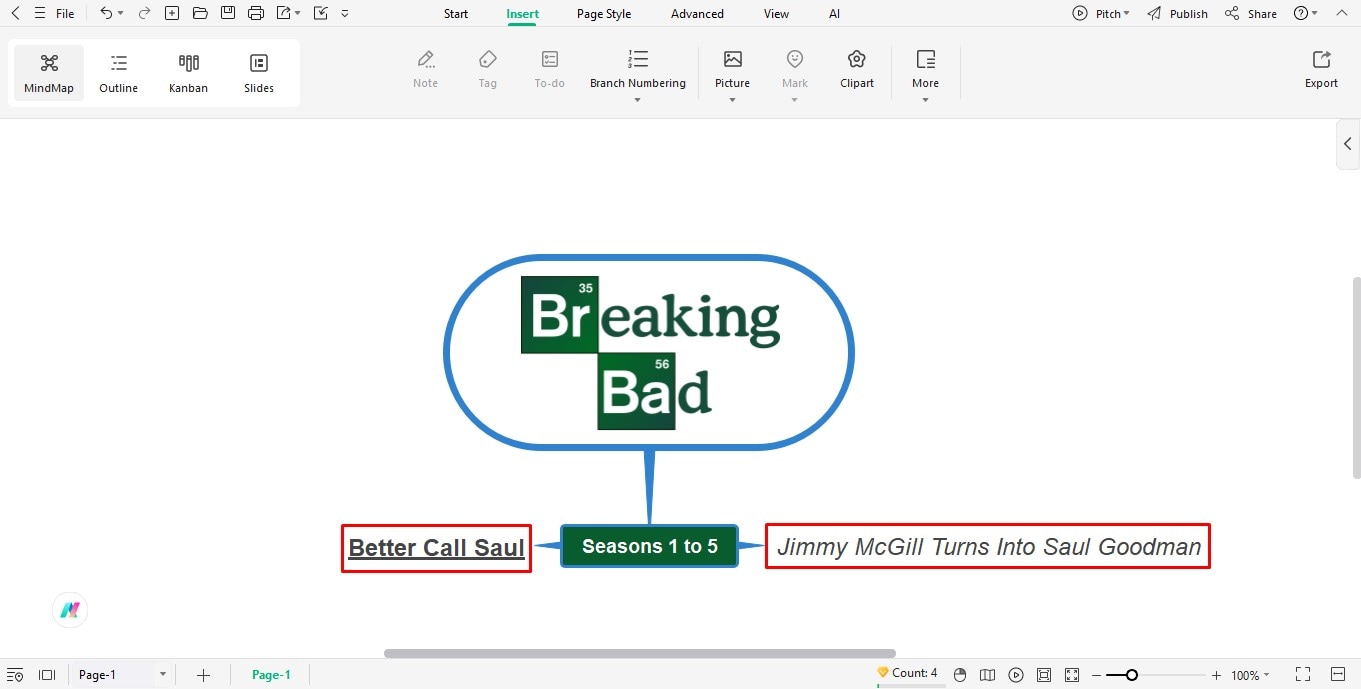Image resolution: width=1361 pixels, height=689 pixels.
Task: Click the zoom slider handle
Action: pyautogui.click(x=1131, y=675)
